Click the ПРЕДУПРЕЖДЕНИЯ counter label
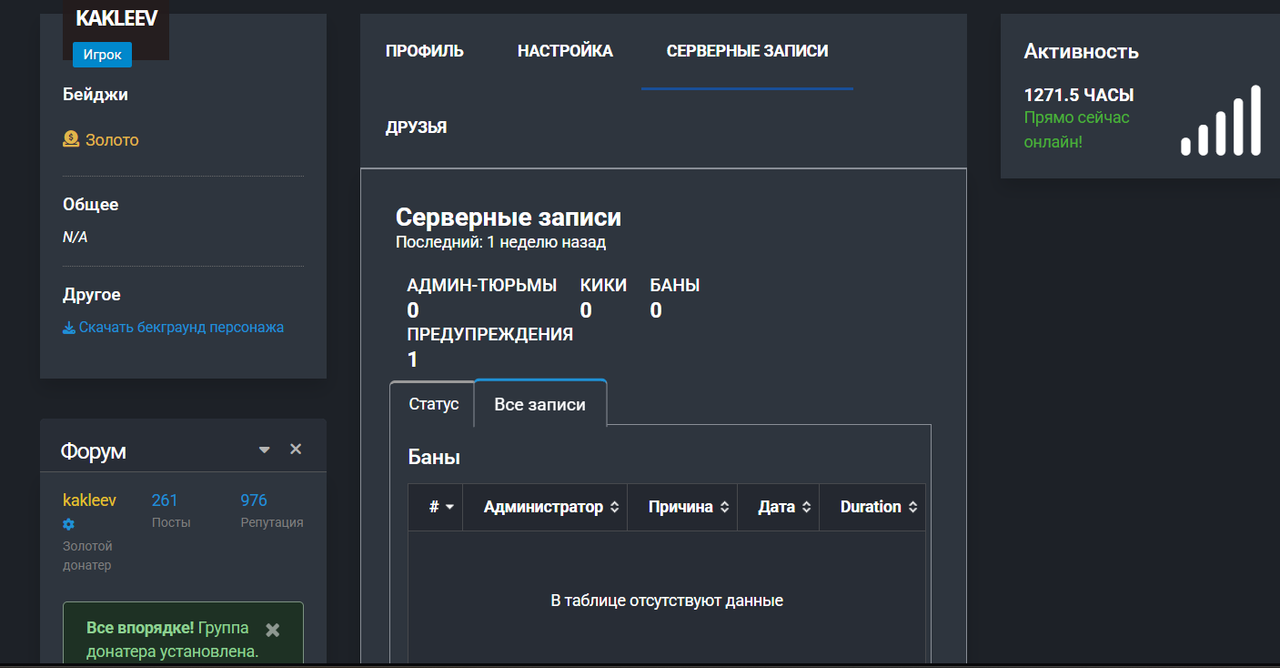1280x668 pixels. tap(490, 334)
